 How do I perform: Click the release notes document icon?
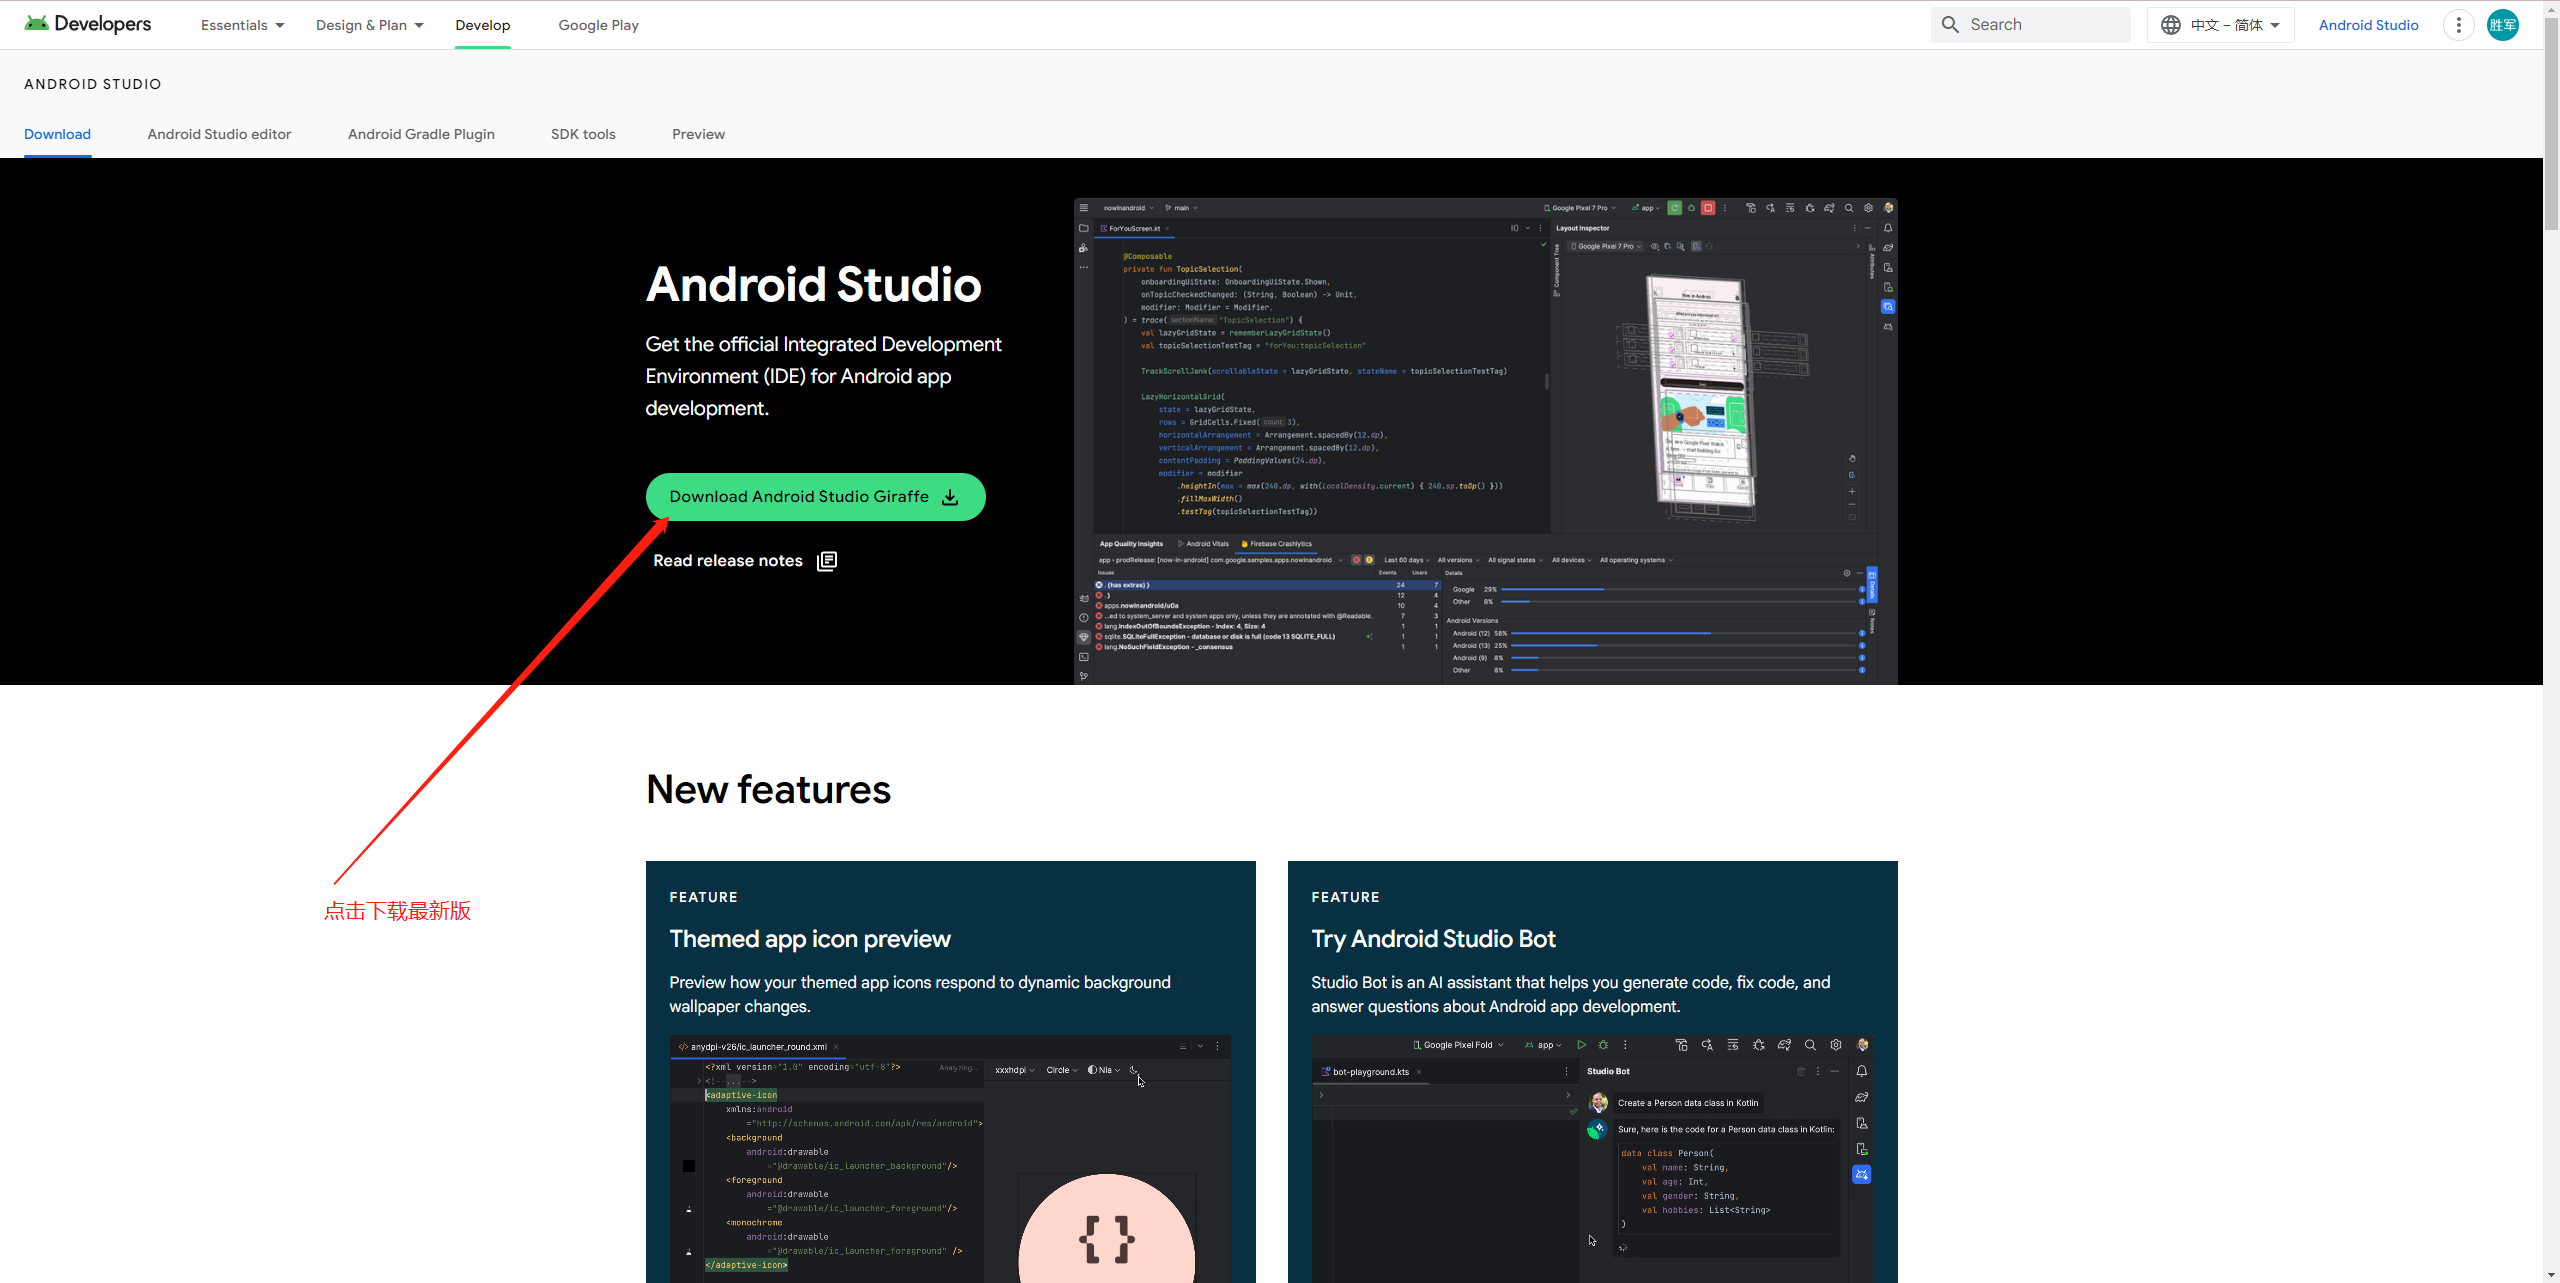(x=827, y=561)
